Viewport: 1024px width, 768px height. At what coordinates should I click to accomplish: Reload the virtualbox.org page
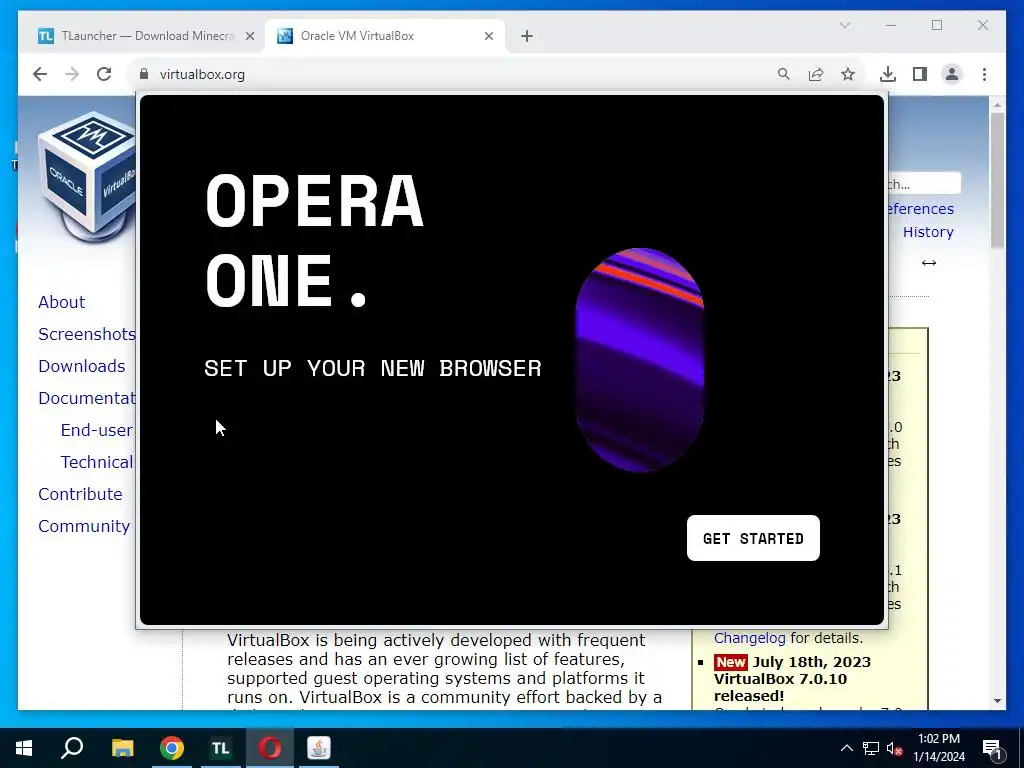pos(104,74)
